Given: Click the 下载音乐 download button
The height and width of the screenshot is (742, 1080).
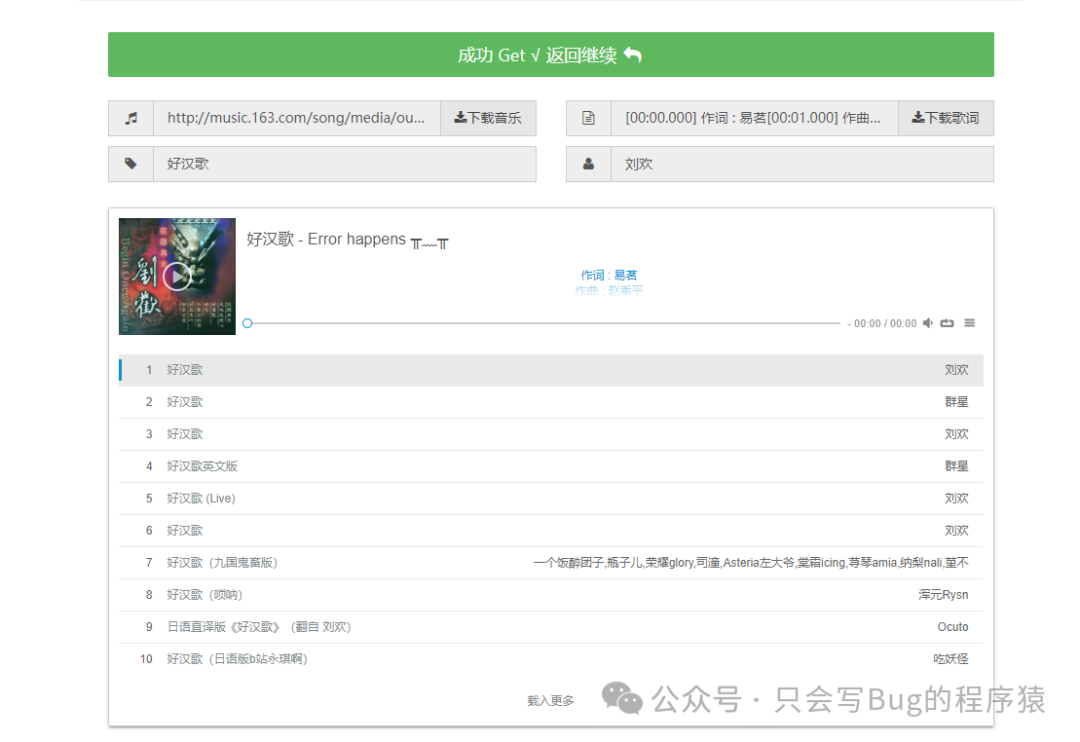Looking at the screenshot, I should tap(488, 118).
